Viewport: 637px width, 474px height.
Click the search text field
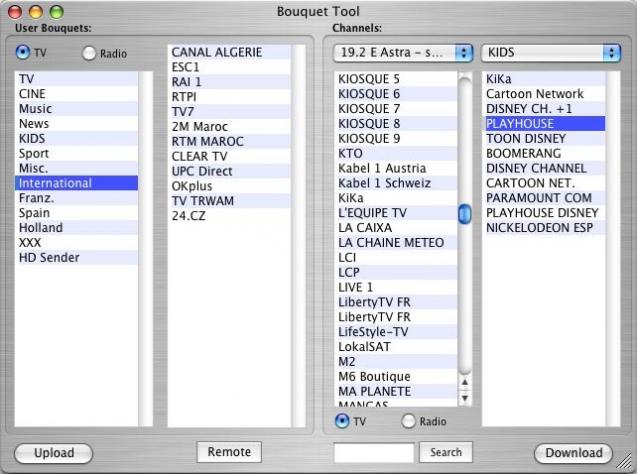pos(374,452)
